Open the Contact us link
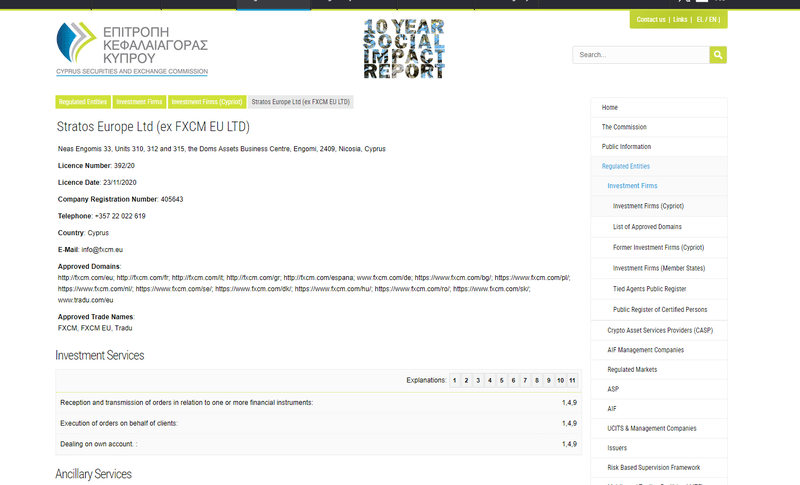The image size is (800, 485). pos(651,19)
